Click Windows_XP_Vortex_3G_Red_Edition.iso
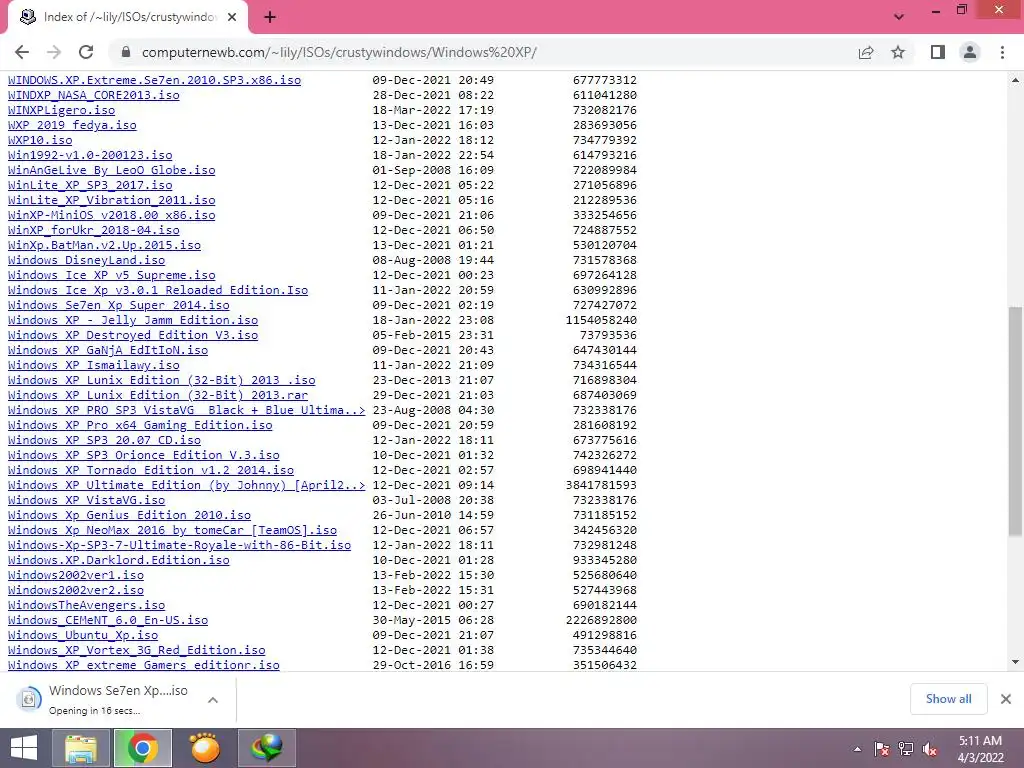Image resolution: width=1024 pixels, height=768 pixels. tap(136, 651)
